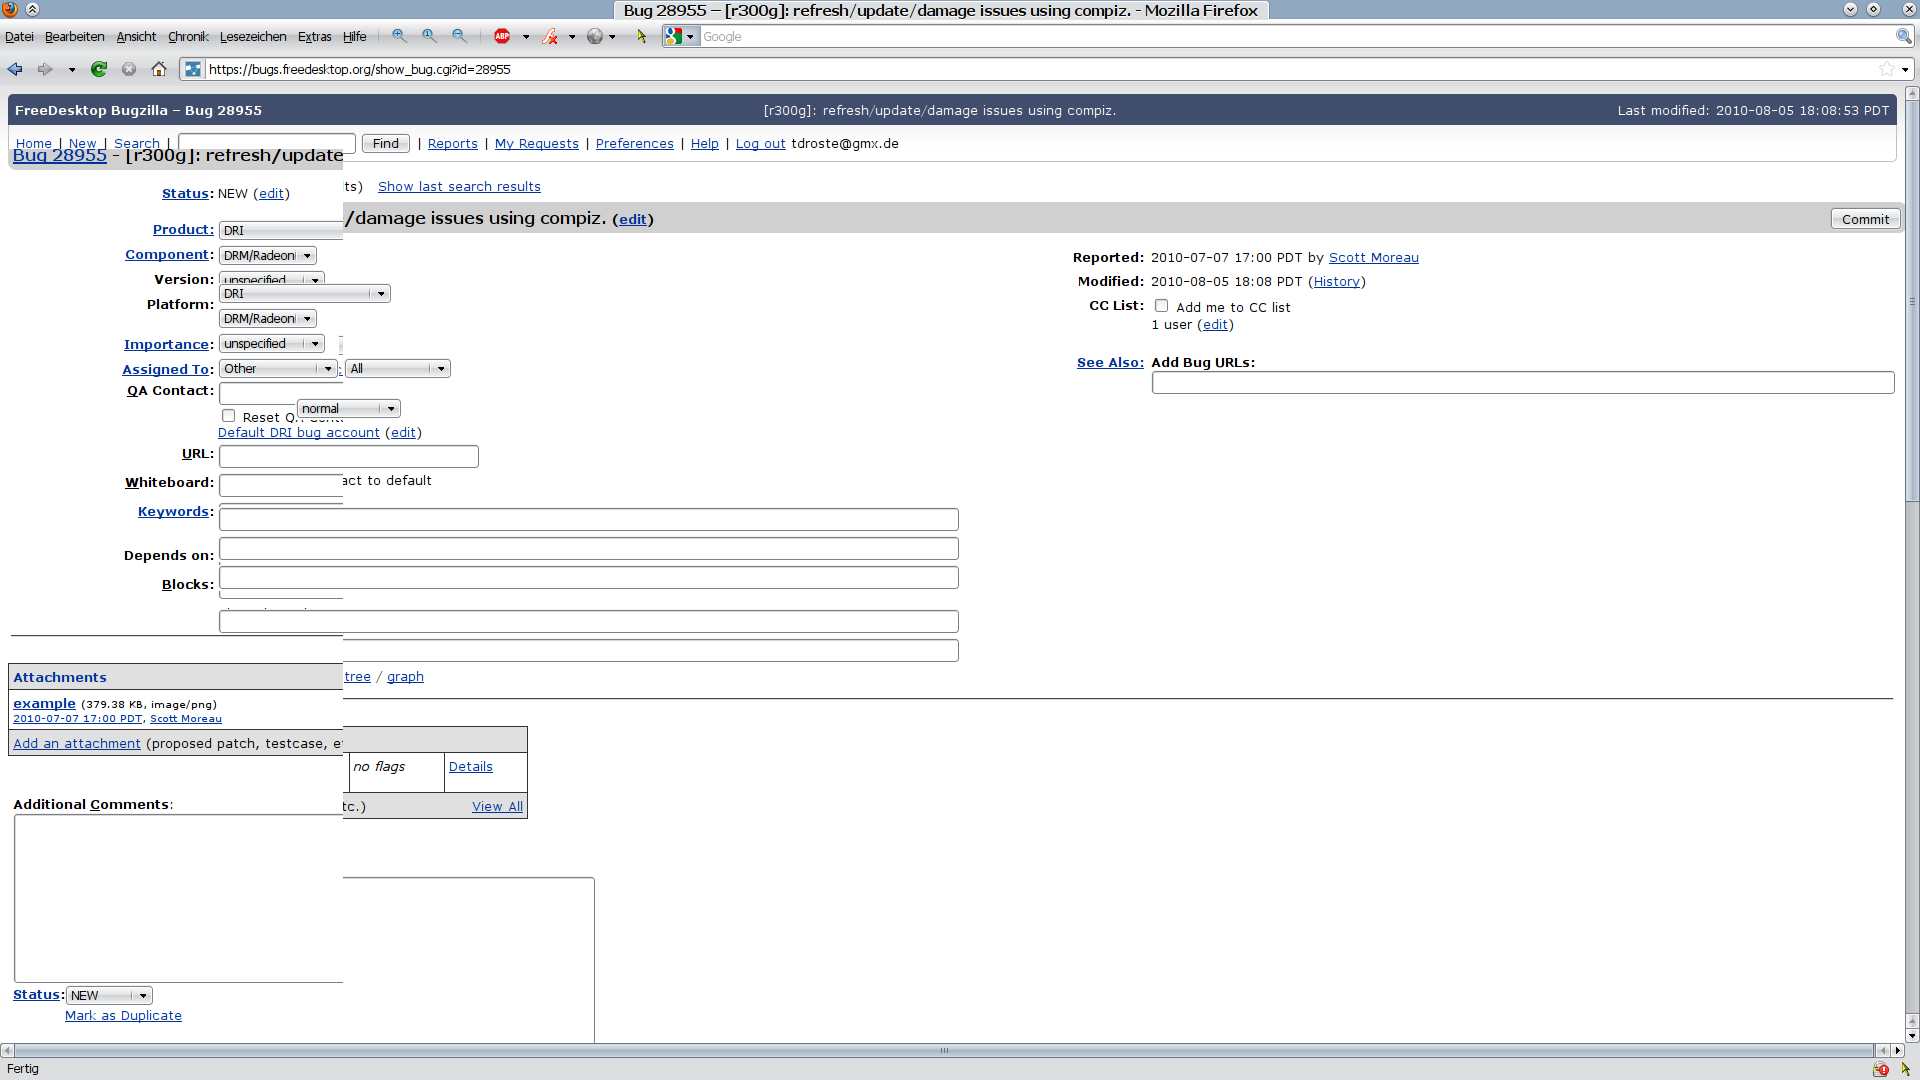This screenshot has height=1080, width=1920.
Task: Bookmark the page with the star icon
Action: [1886, 69]
